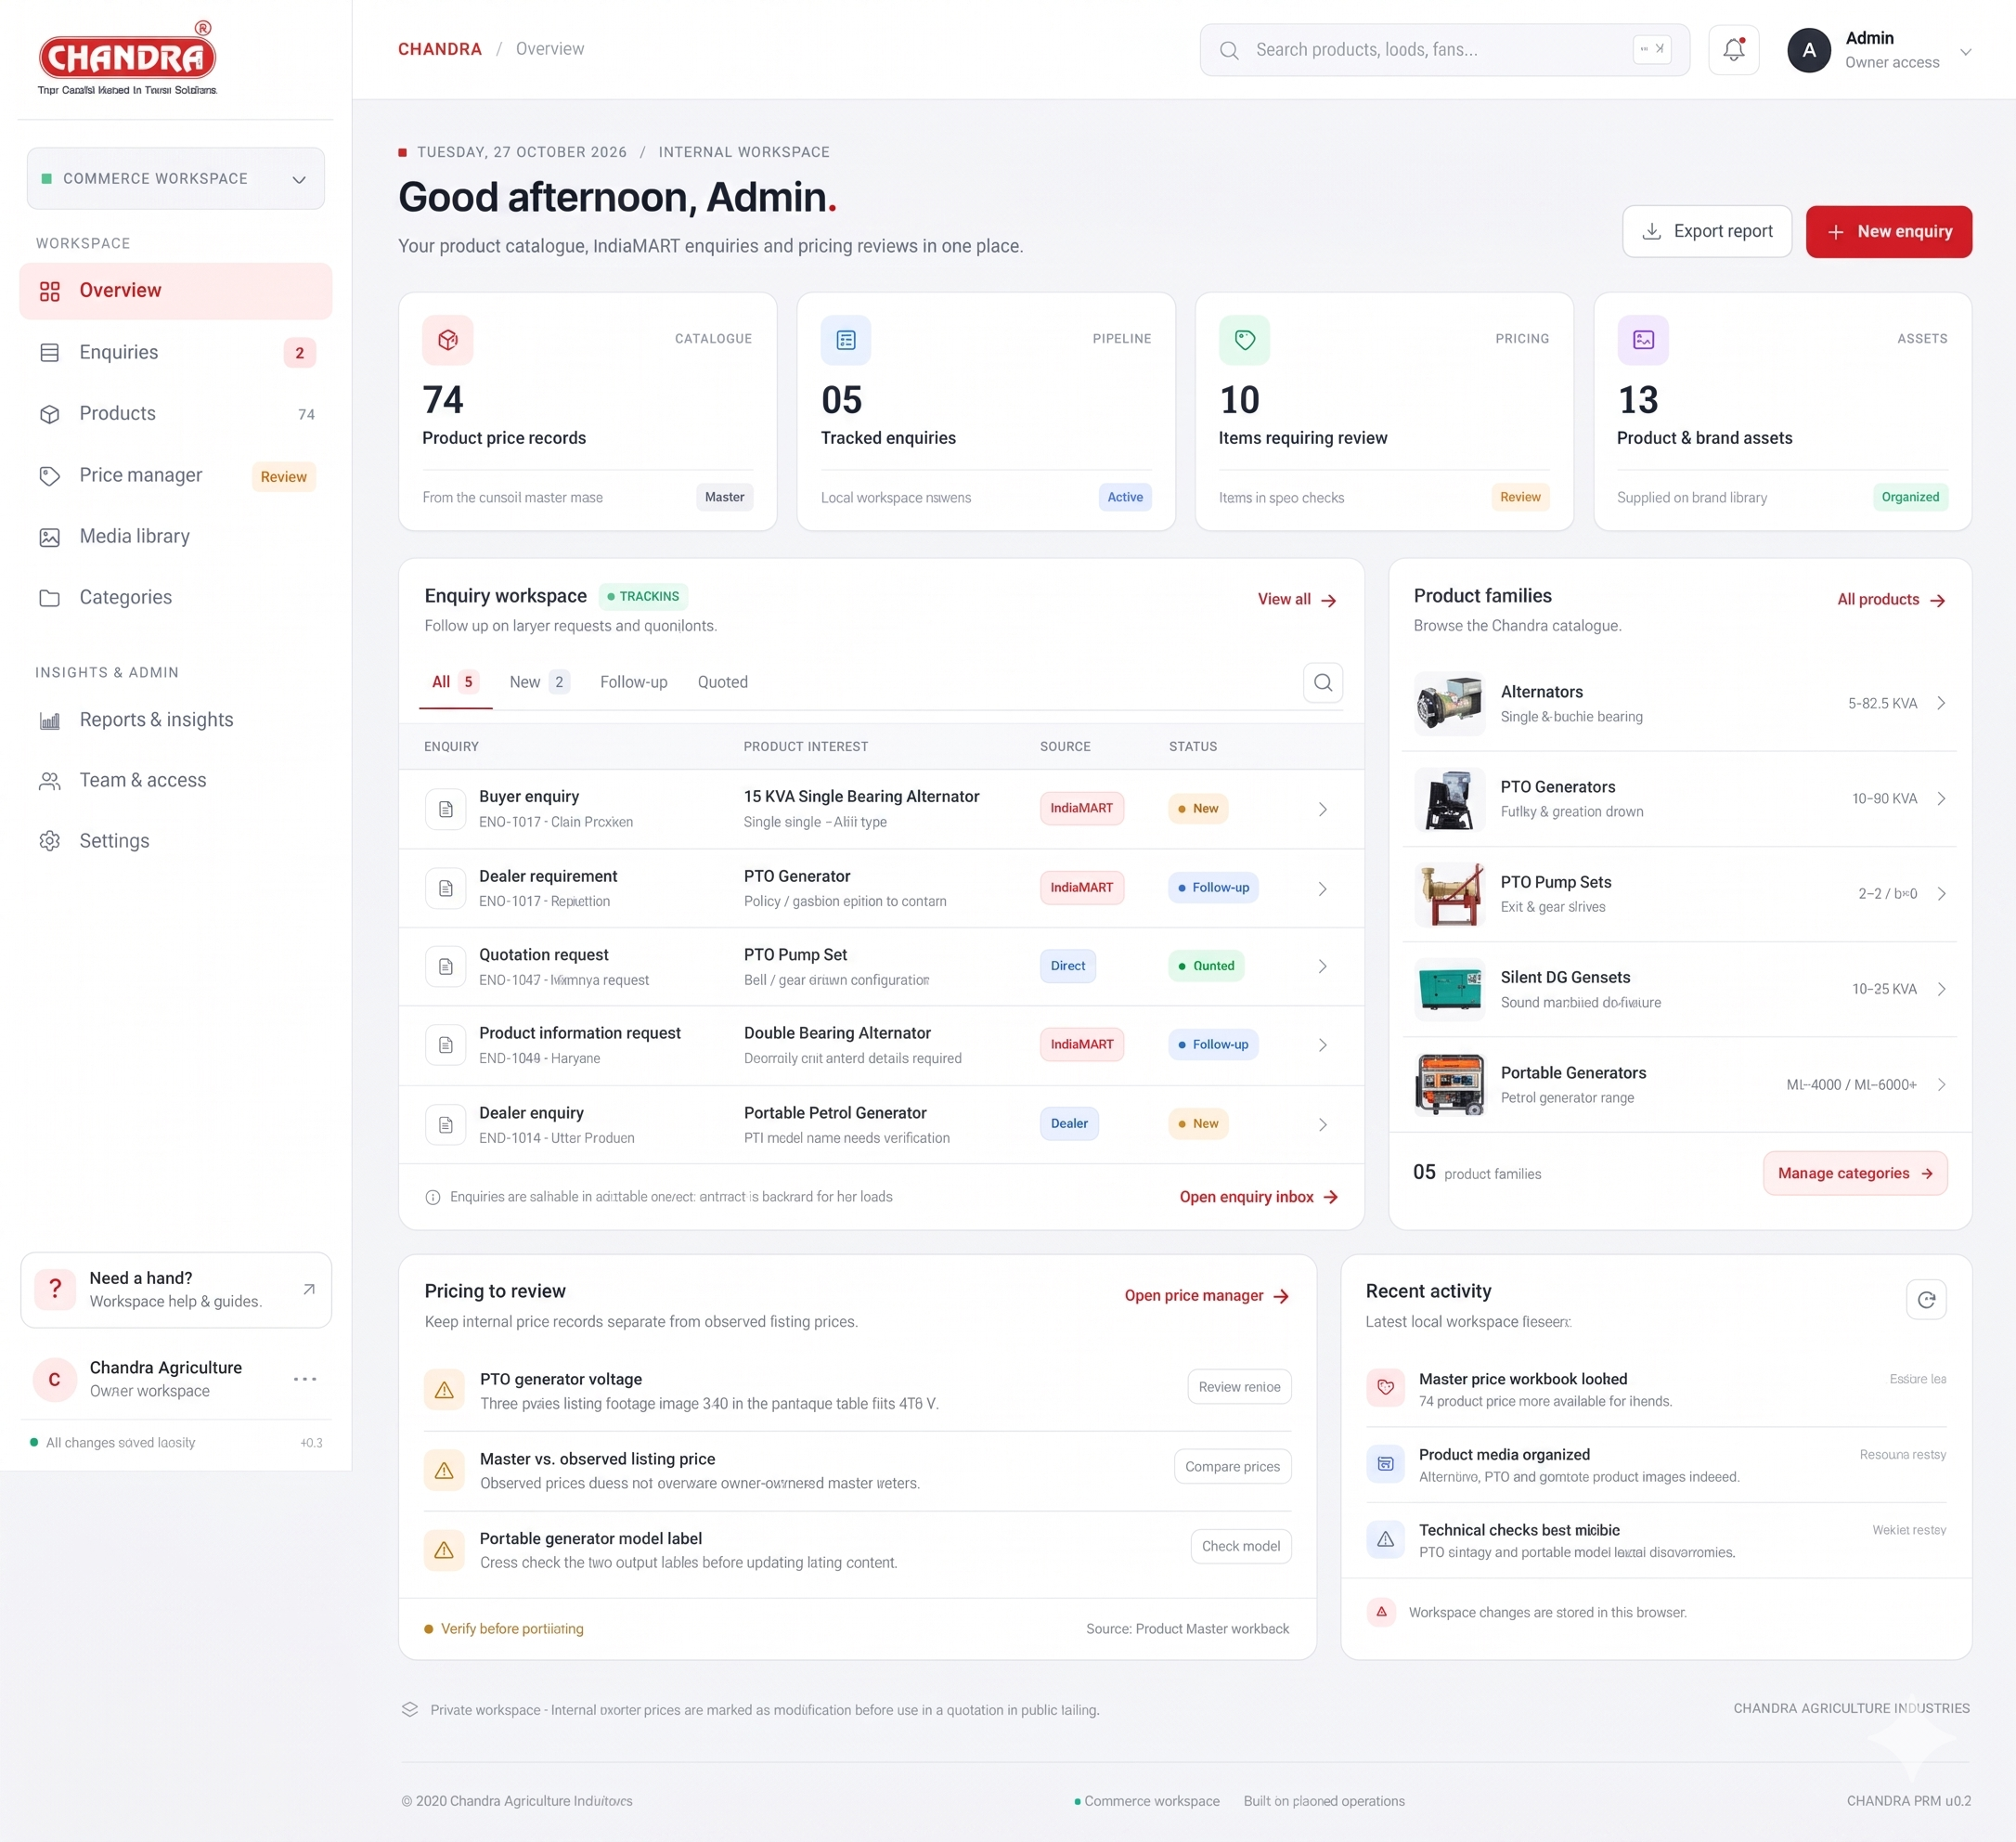Open Media library in sidebar
This screenshot has width=2016, height=1842.
[x=176, y=536]
